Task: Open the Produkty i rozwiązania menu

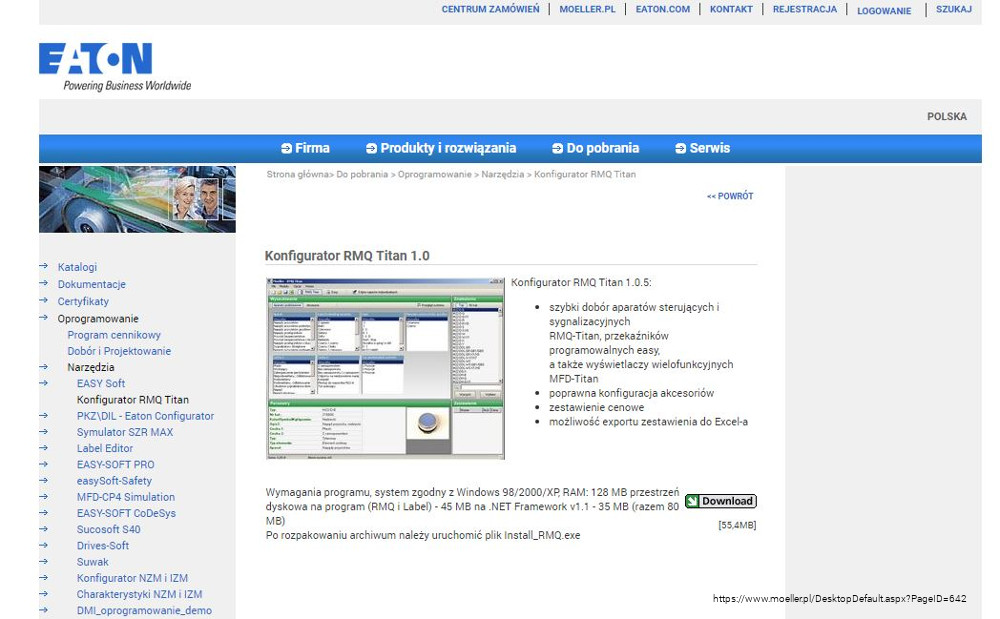Action: click(448, 149)
